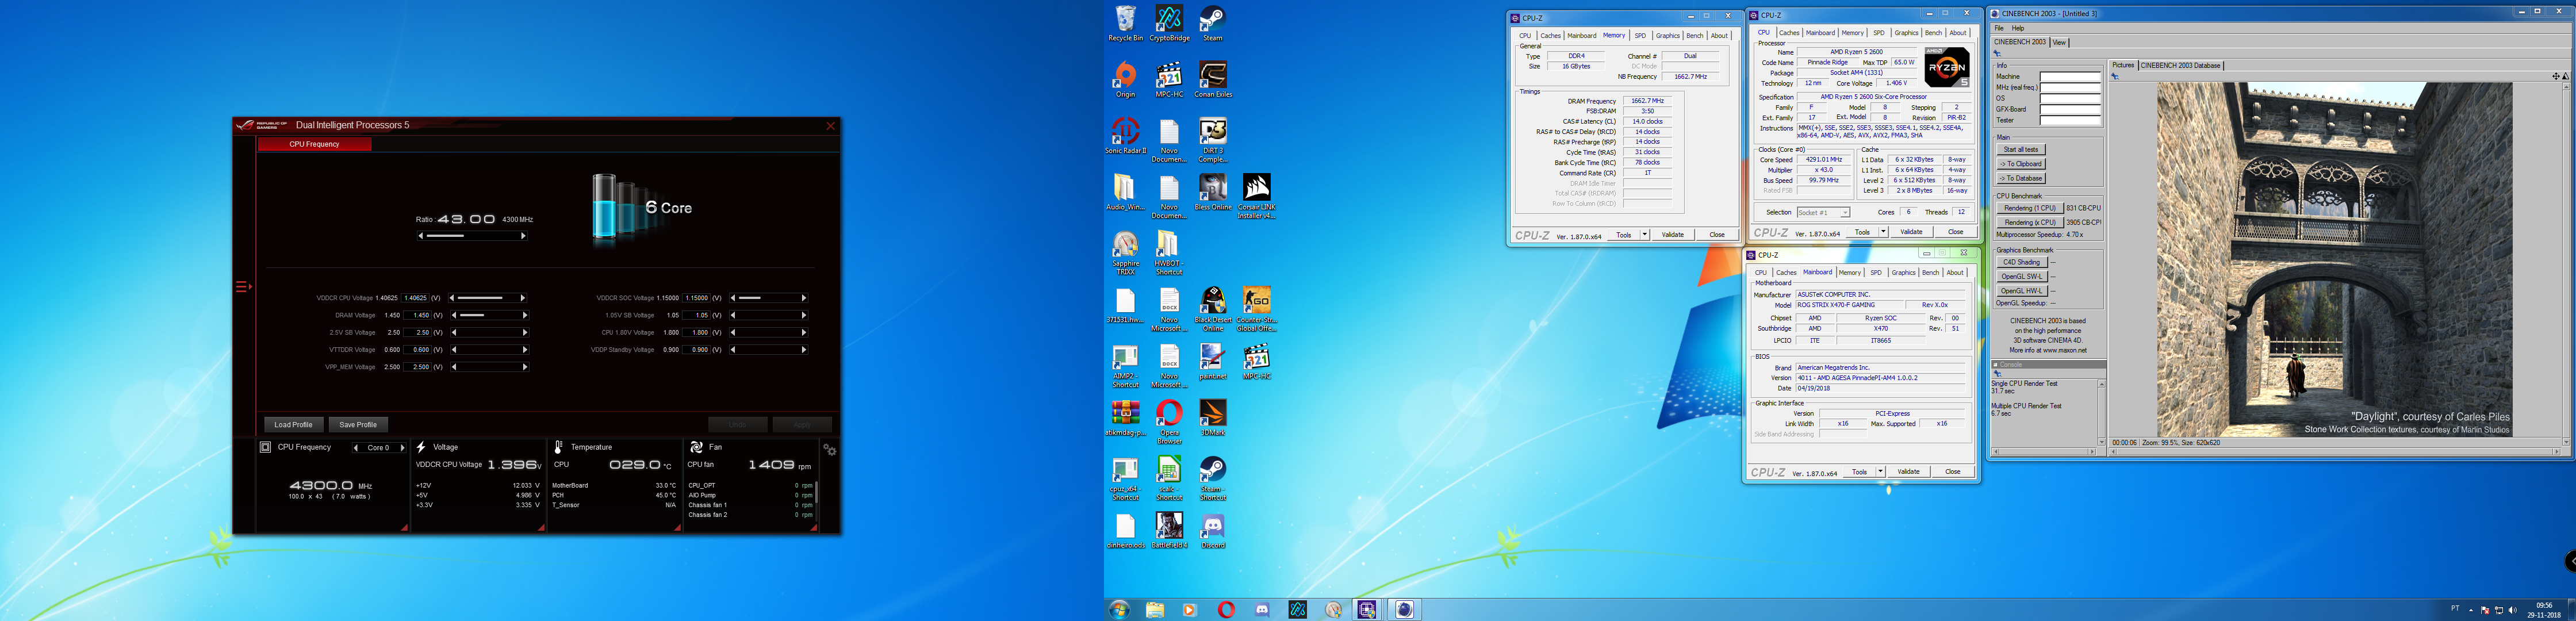Select the next core with the Core 0 right arrow

pyautogui.click(x=402, y=448)
